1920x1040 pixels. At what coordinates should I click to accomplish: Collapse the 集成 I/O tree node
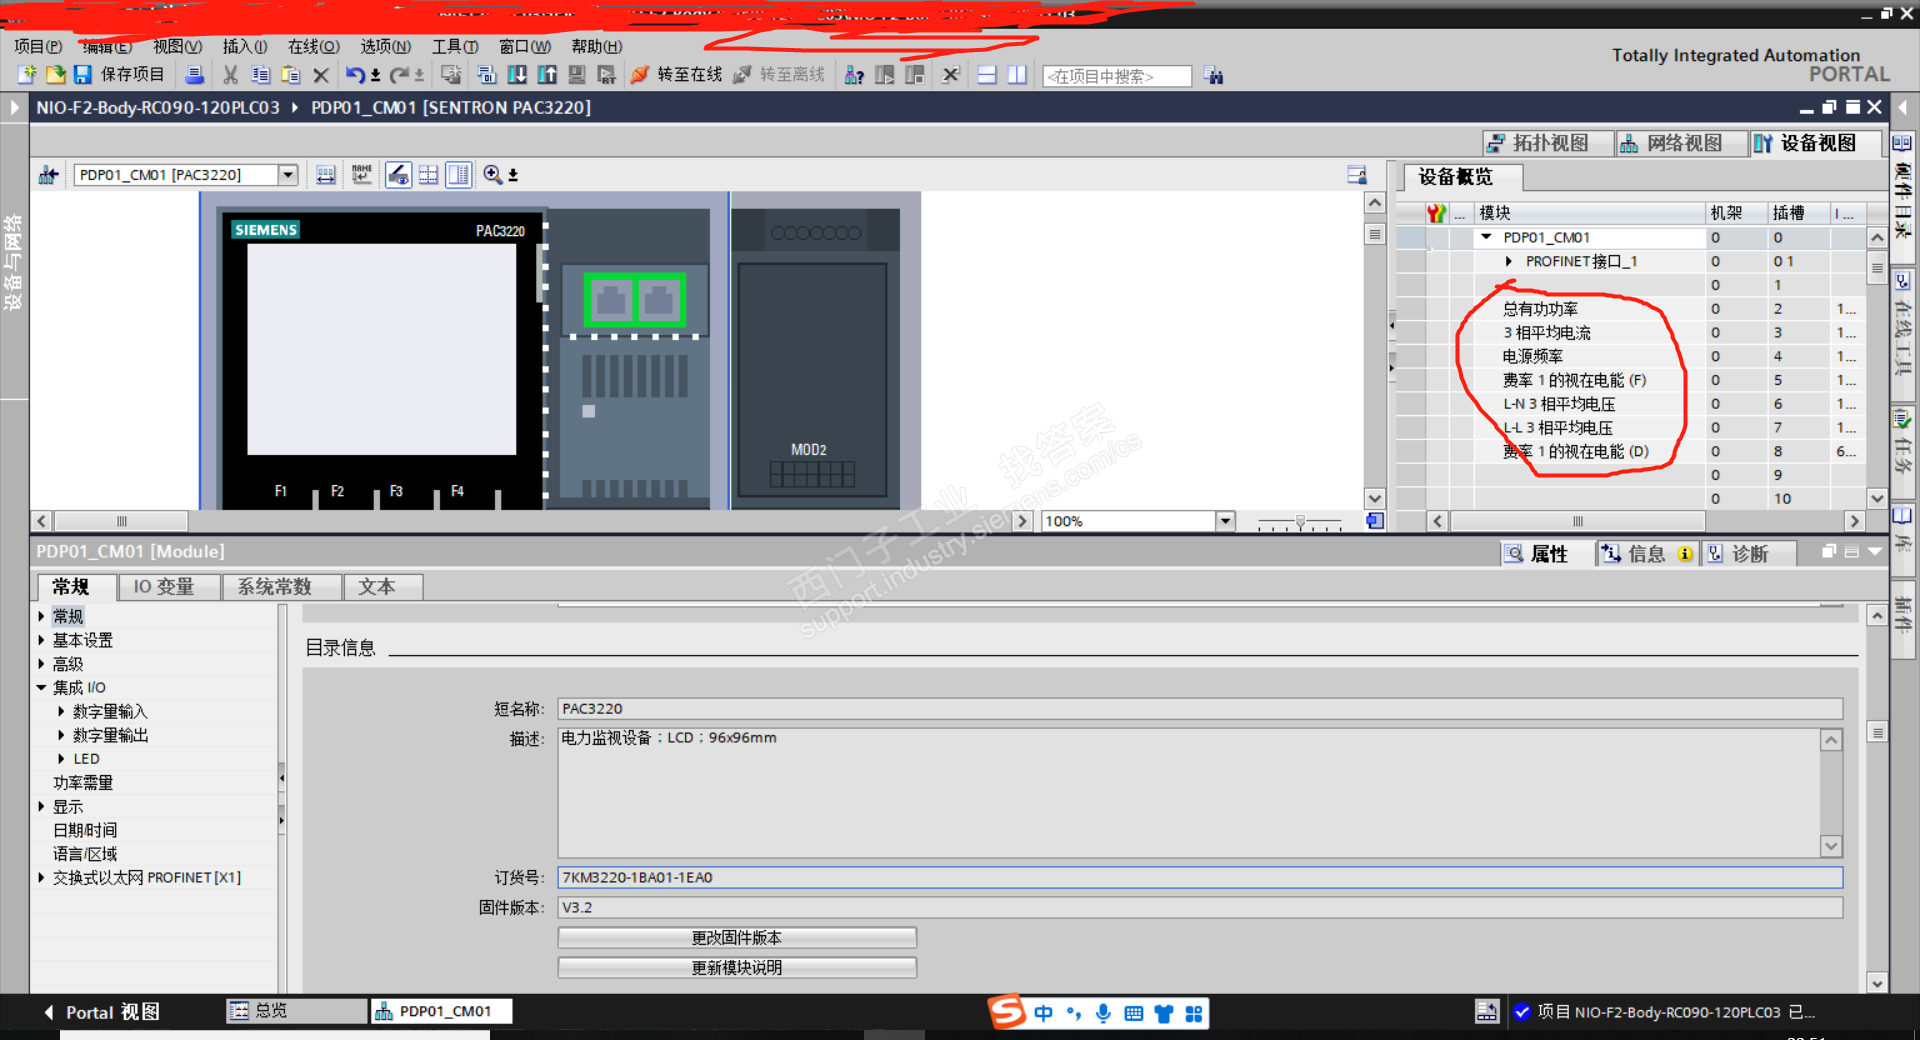[41, 687]
